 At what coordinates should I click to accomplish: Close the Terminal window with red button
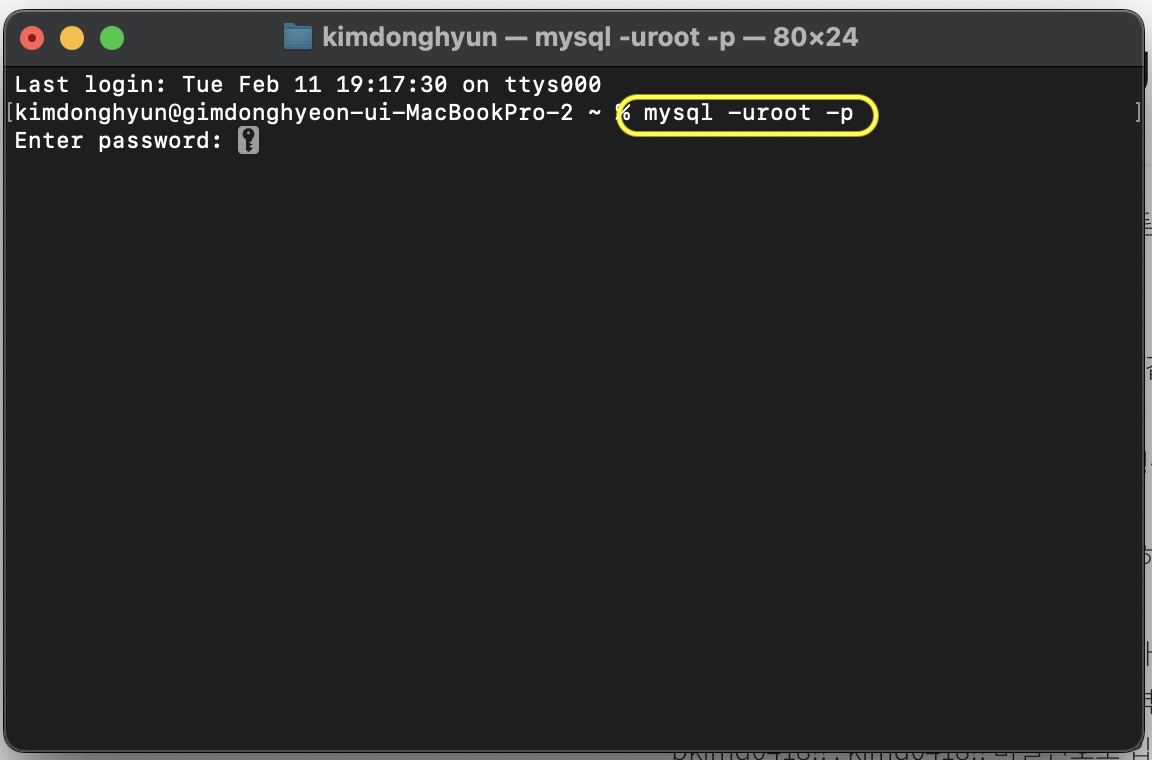[x=32, y=37]
